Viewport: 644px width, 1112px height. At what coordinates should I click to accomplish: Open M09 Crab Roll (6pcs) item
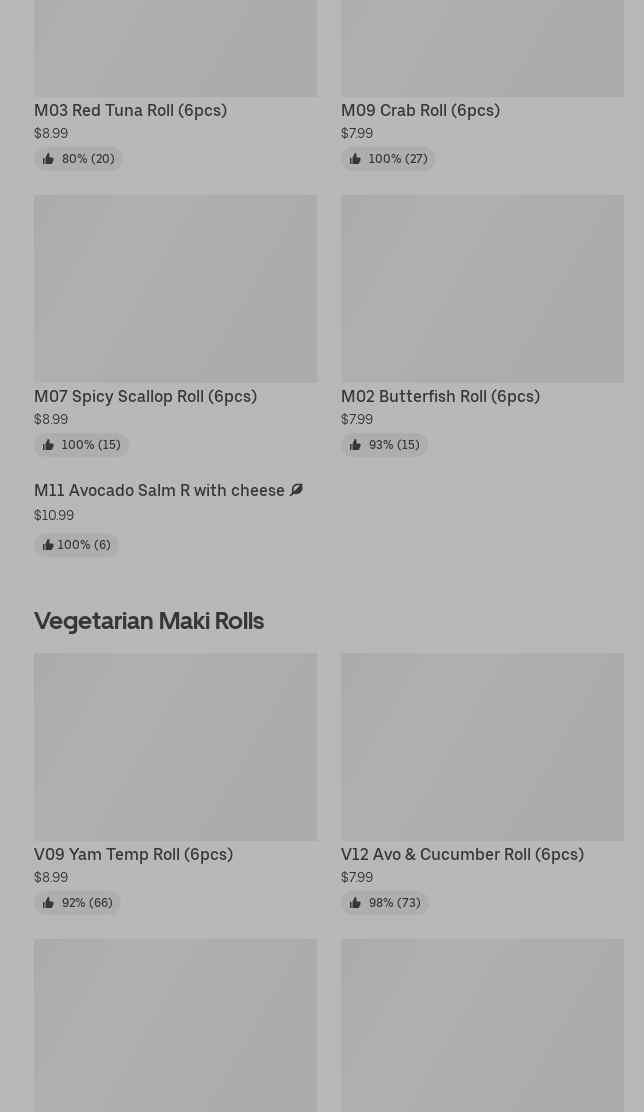[x=420, y=110]
